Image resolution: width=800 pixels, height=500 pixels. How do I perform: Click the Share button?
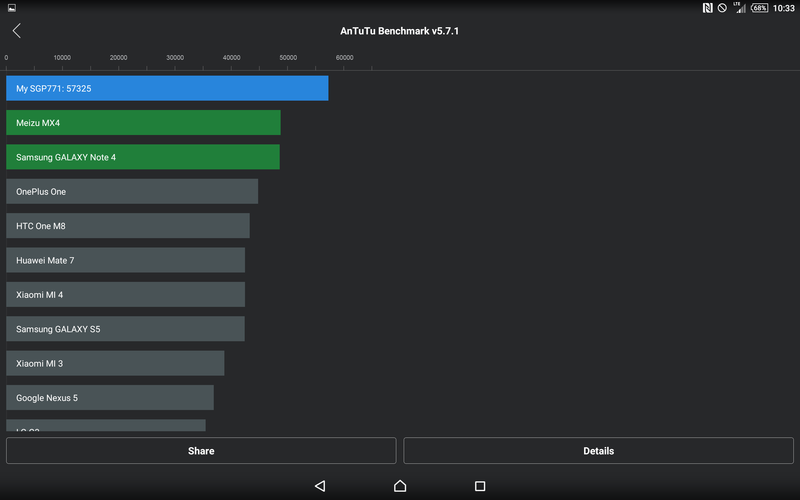click(x=201, y=451)
